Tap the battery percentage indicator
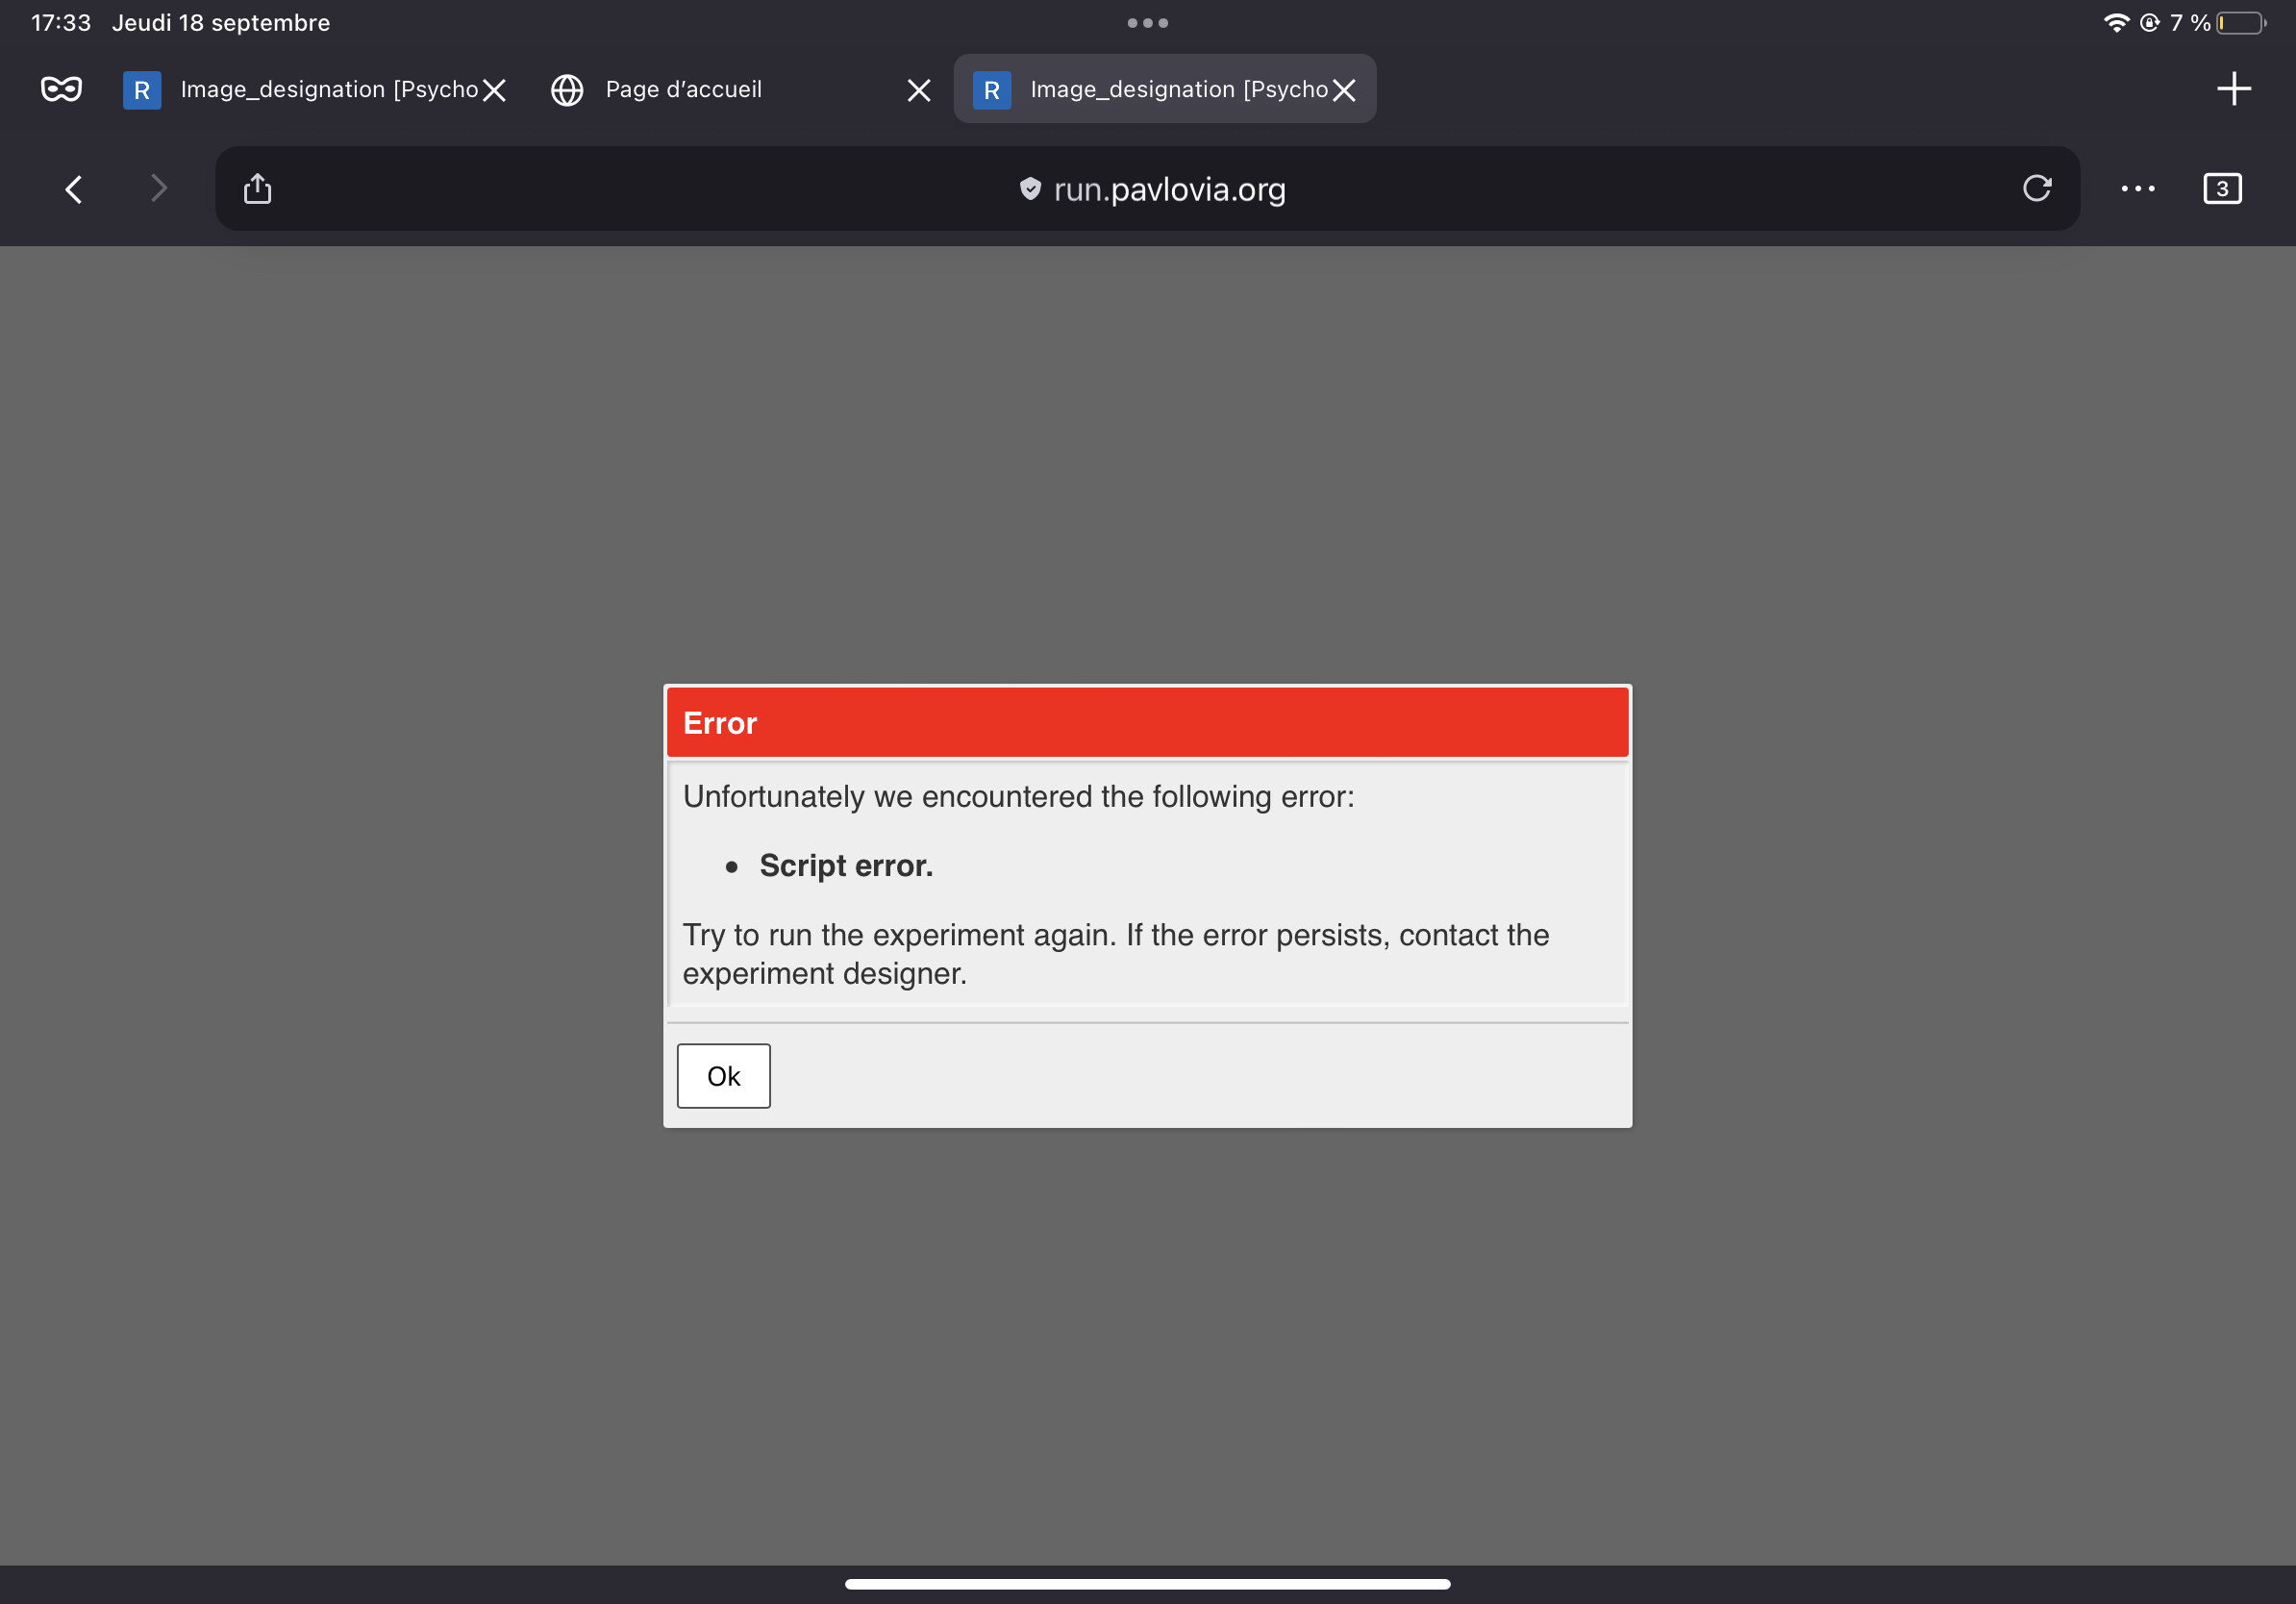Viewport: 2296px width, 1604px height. (x=2190, y=23)
